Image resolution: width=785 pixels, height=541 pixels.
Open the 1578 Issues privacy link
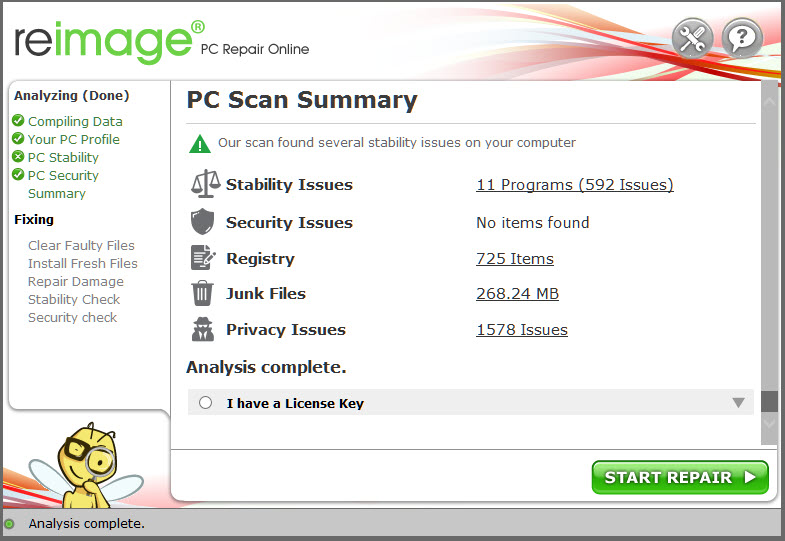[521, 330]
